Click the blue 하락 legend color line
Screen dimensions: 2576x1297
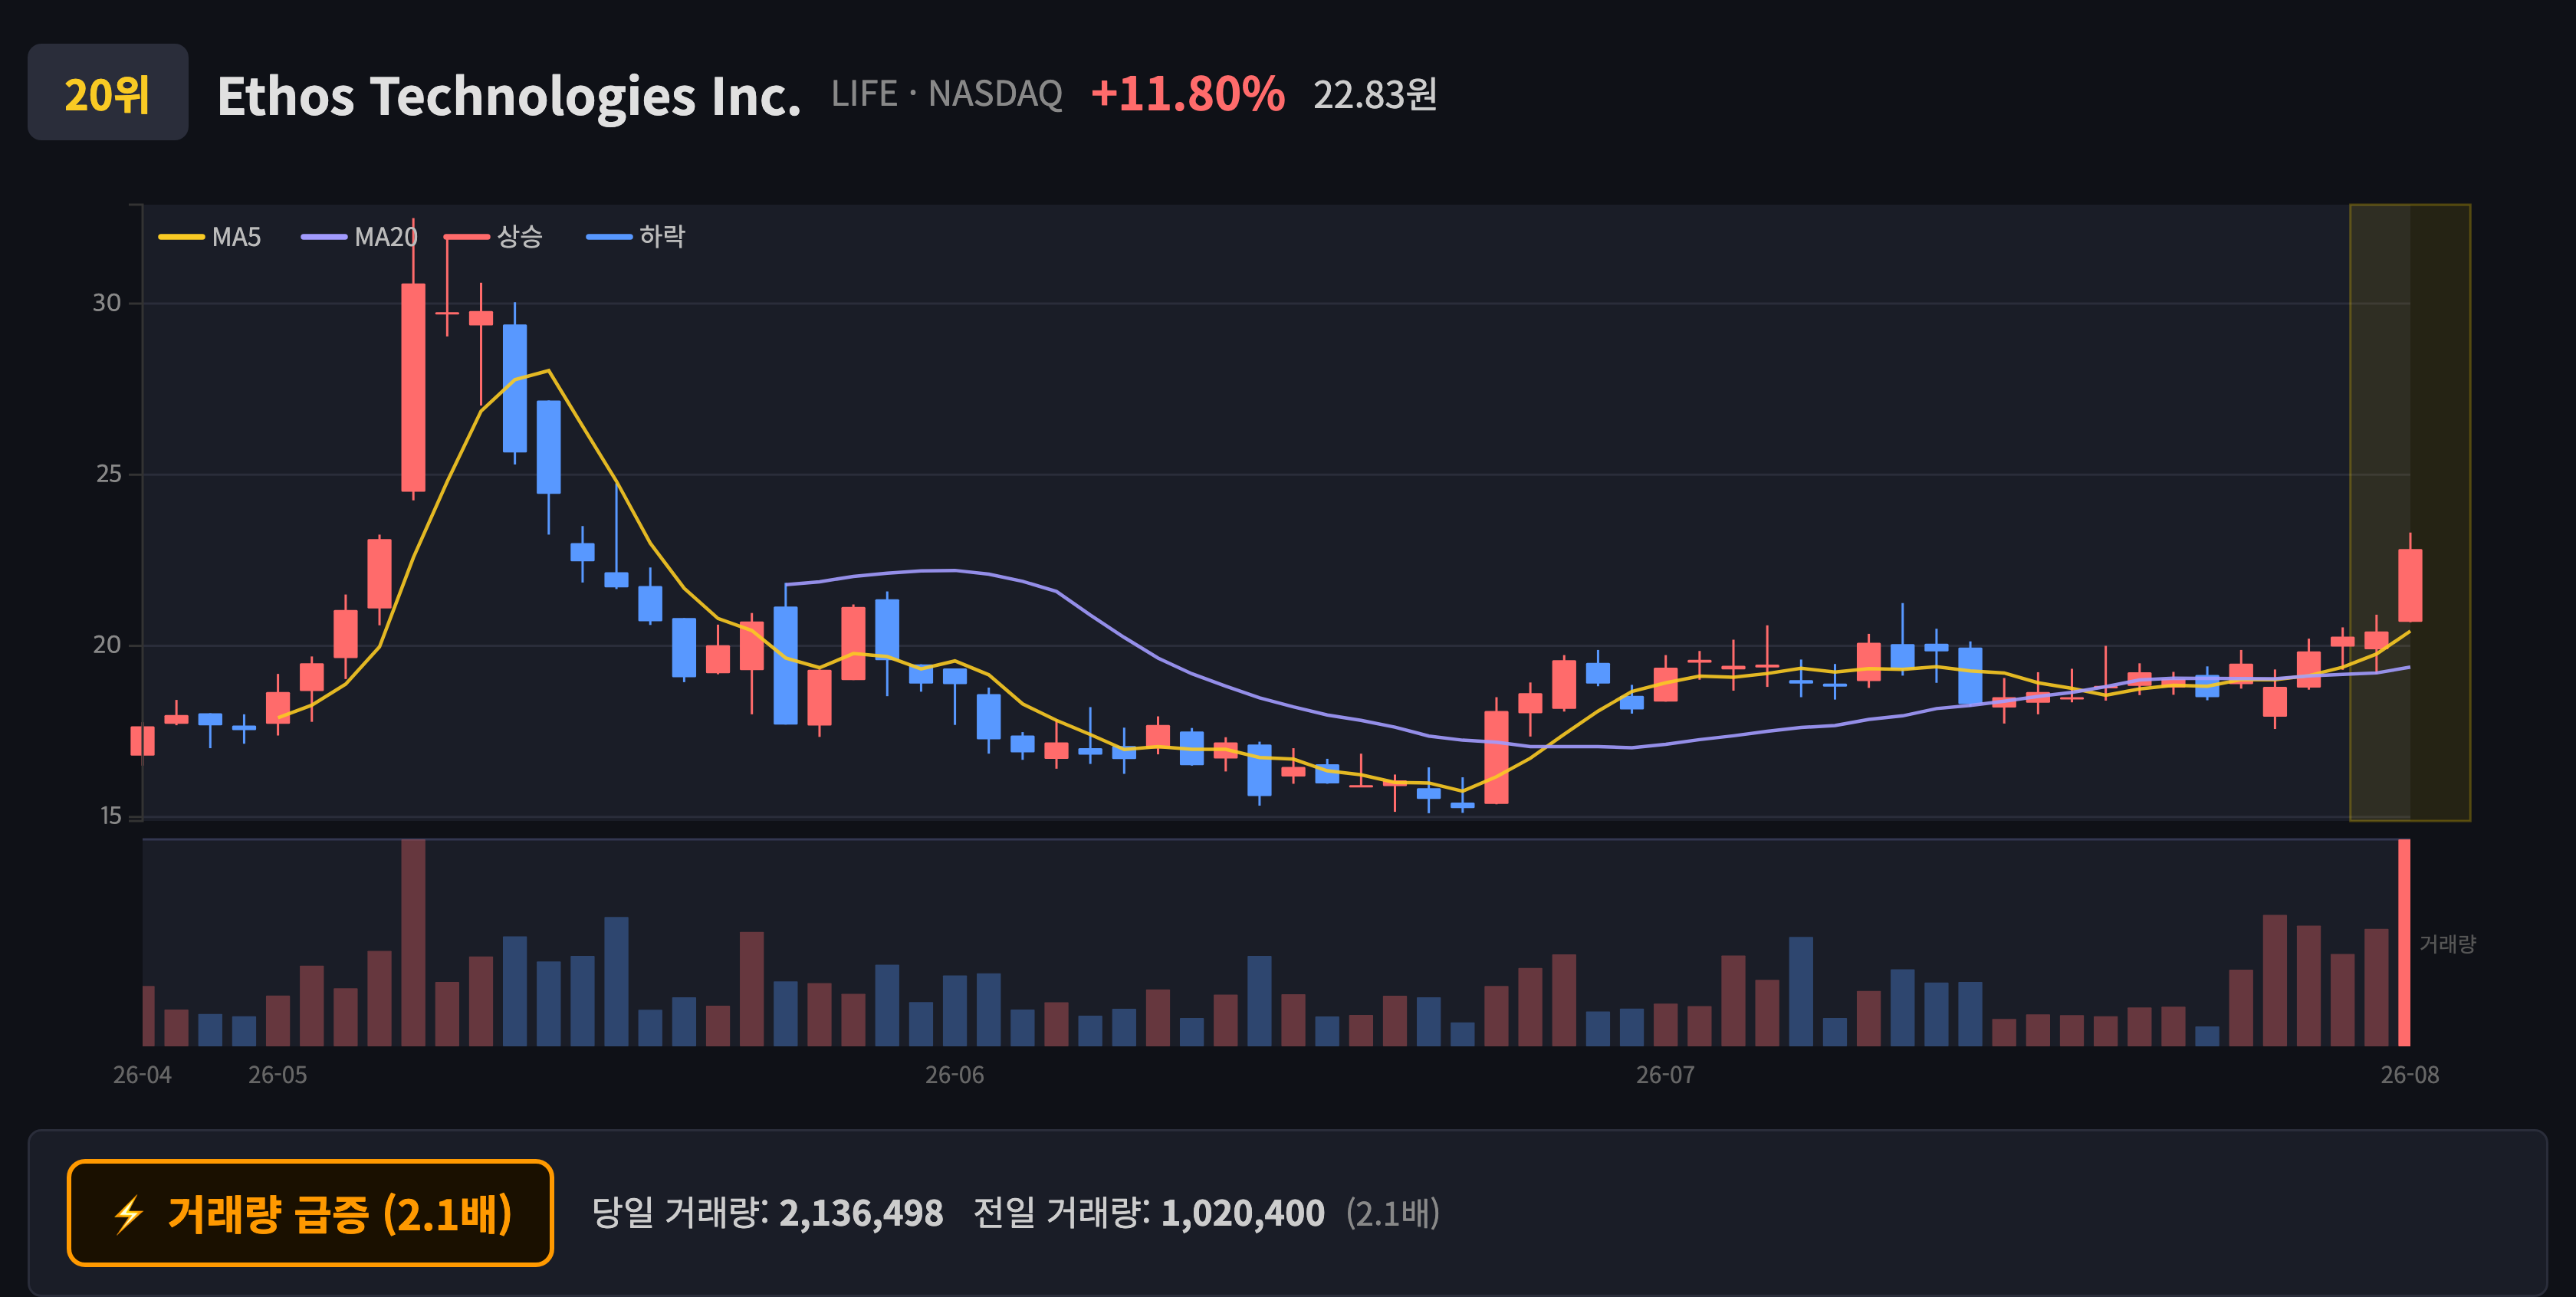coord(609,237)
